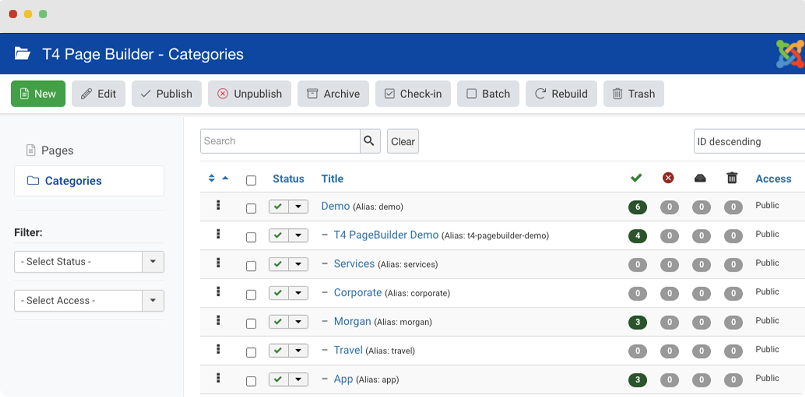Click the Trash toolbar button

(634, 93)
